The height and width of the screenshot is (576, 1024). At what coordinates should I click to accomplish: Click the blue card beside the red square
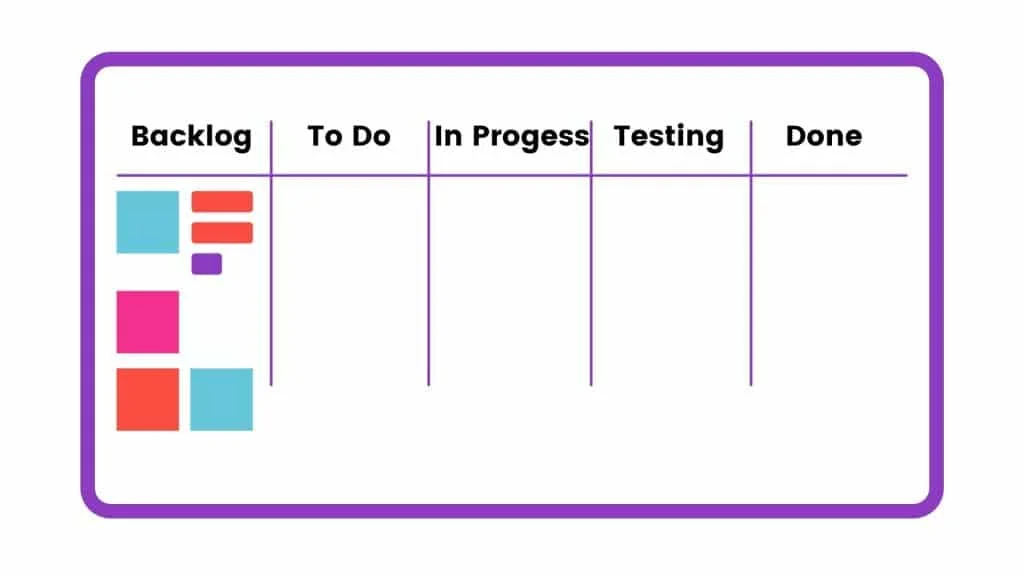(221, 399)
